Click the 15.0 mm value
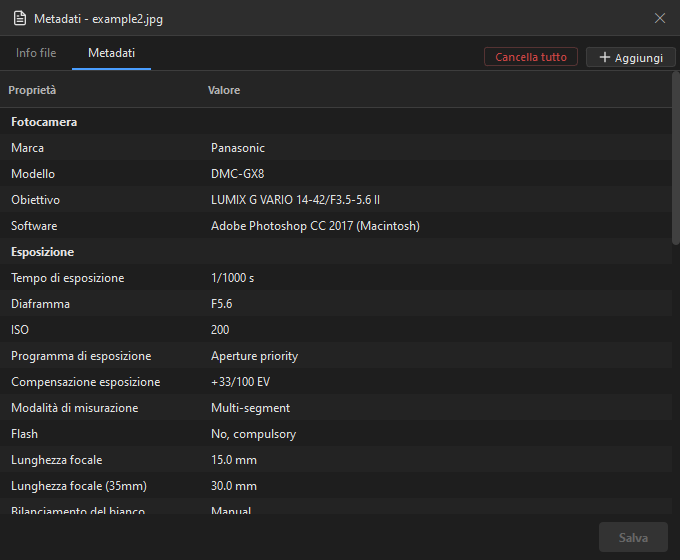The width and height of the screenshot is (680, 560). pos(234,460)
